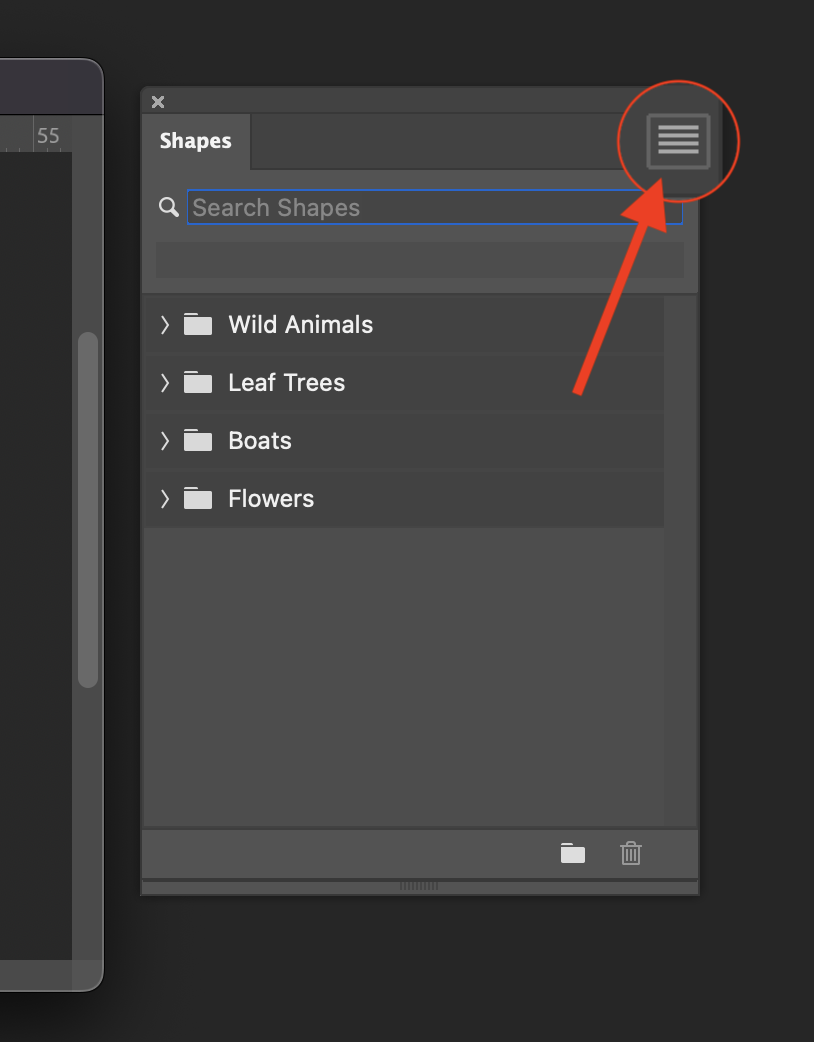814x1042 pixels.
Task: Click the "Leaf Trees" label
Action: pyautogui.click(x=286, y=383)
